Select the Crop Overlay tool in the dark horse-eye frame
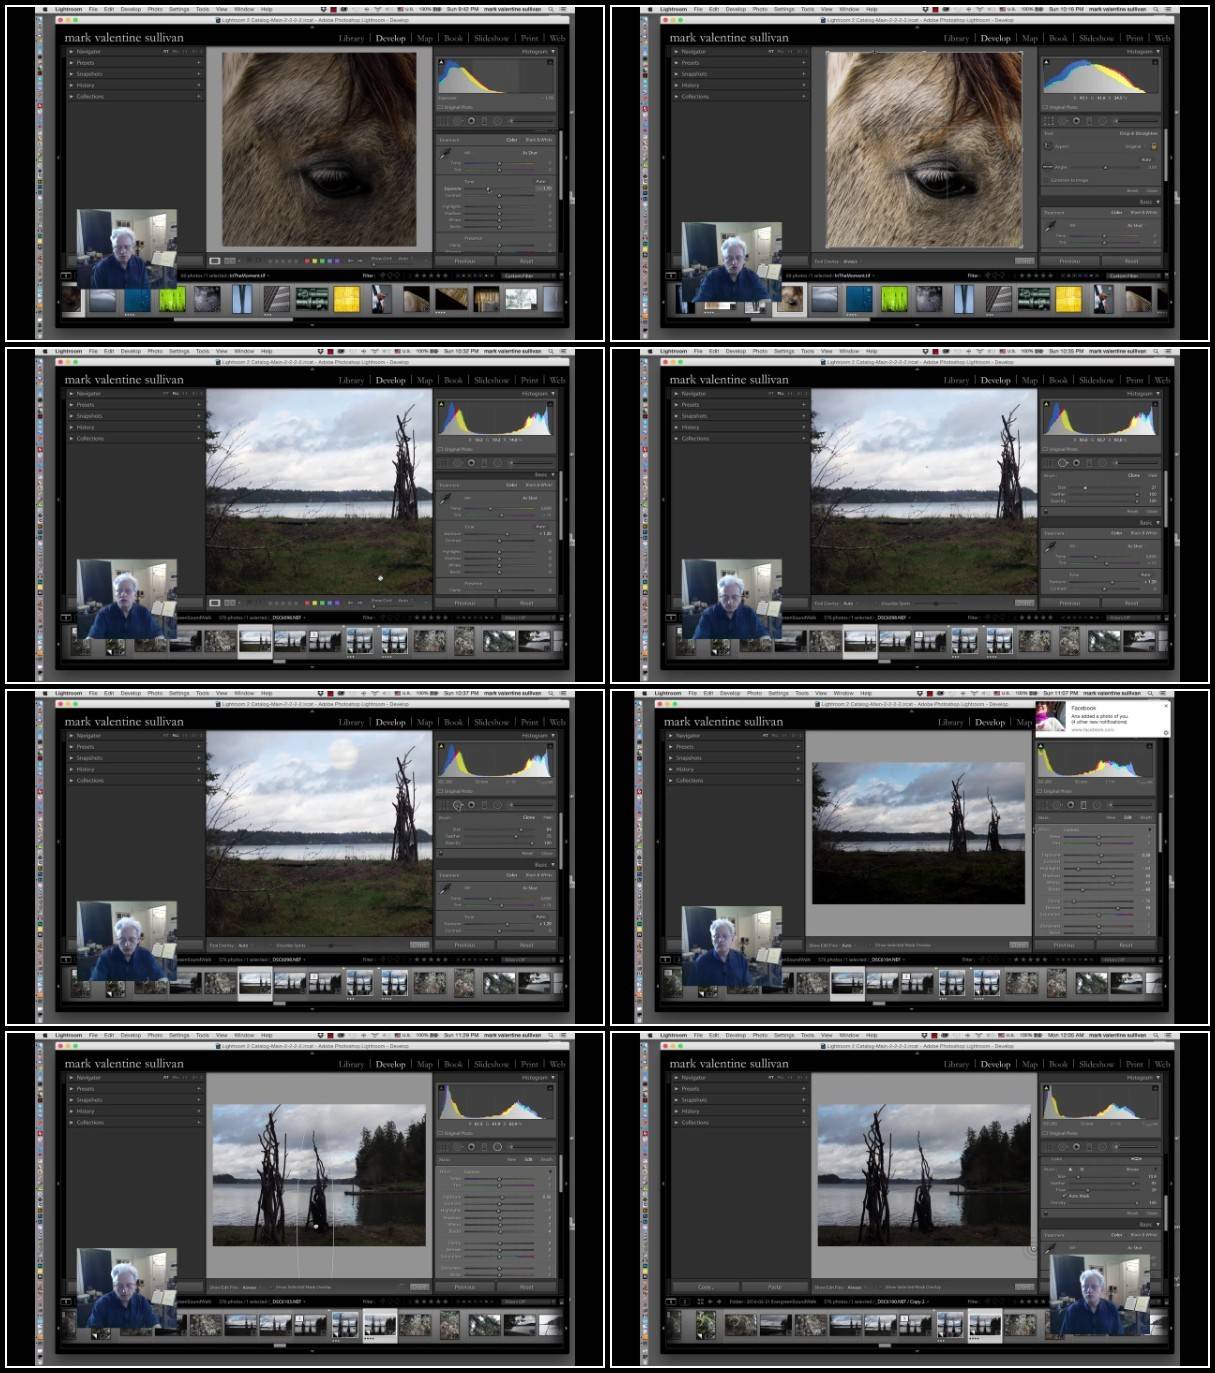The image size is (1215, 1373). pos(445,121)
